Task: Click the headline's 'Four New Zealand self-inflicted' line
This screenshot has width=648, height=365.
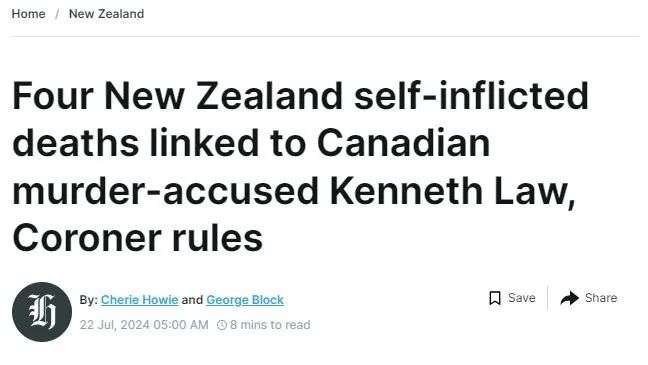Action: 300,95
